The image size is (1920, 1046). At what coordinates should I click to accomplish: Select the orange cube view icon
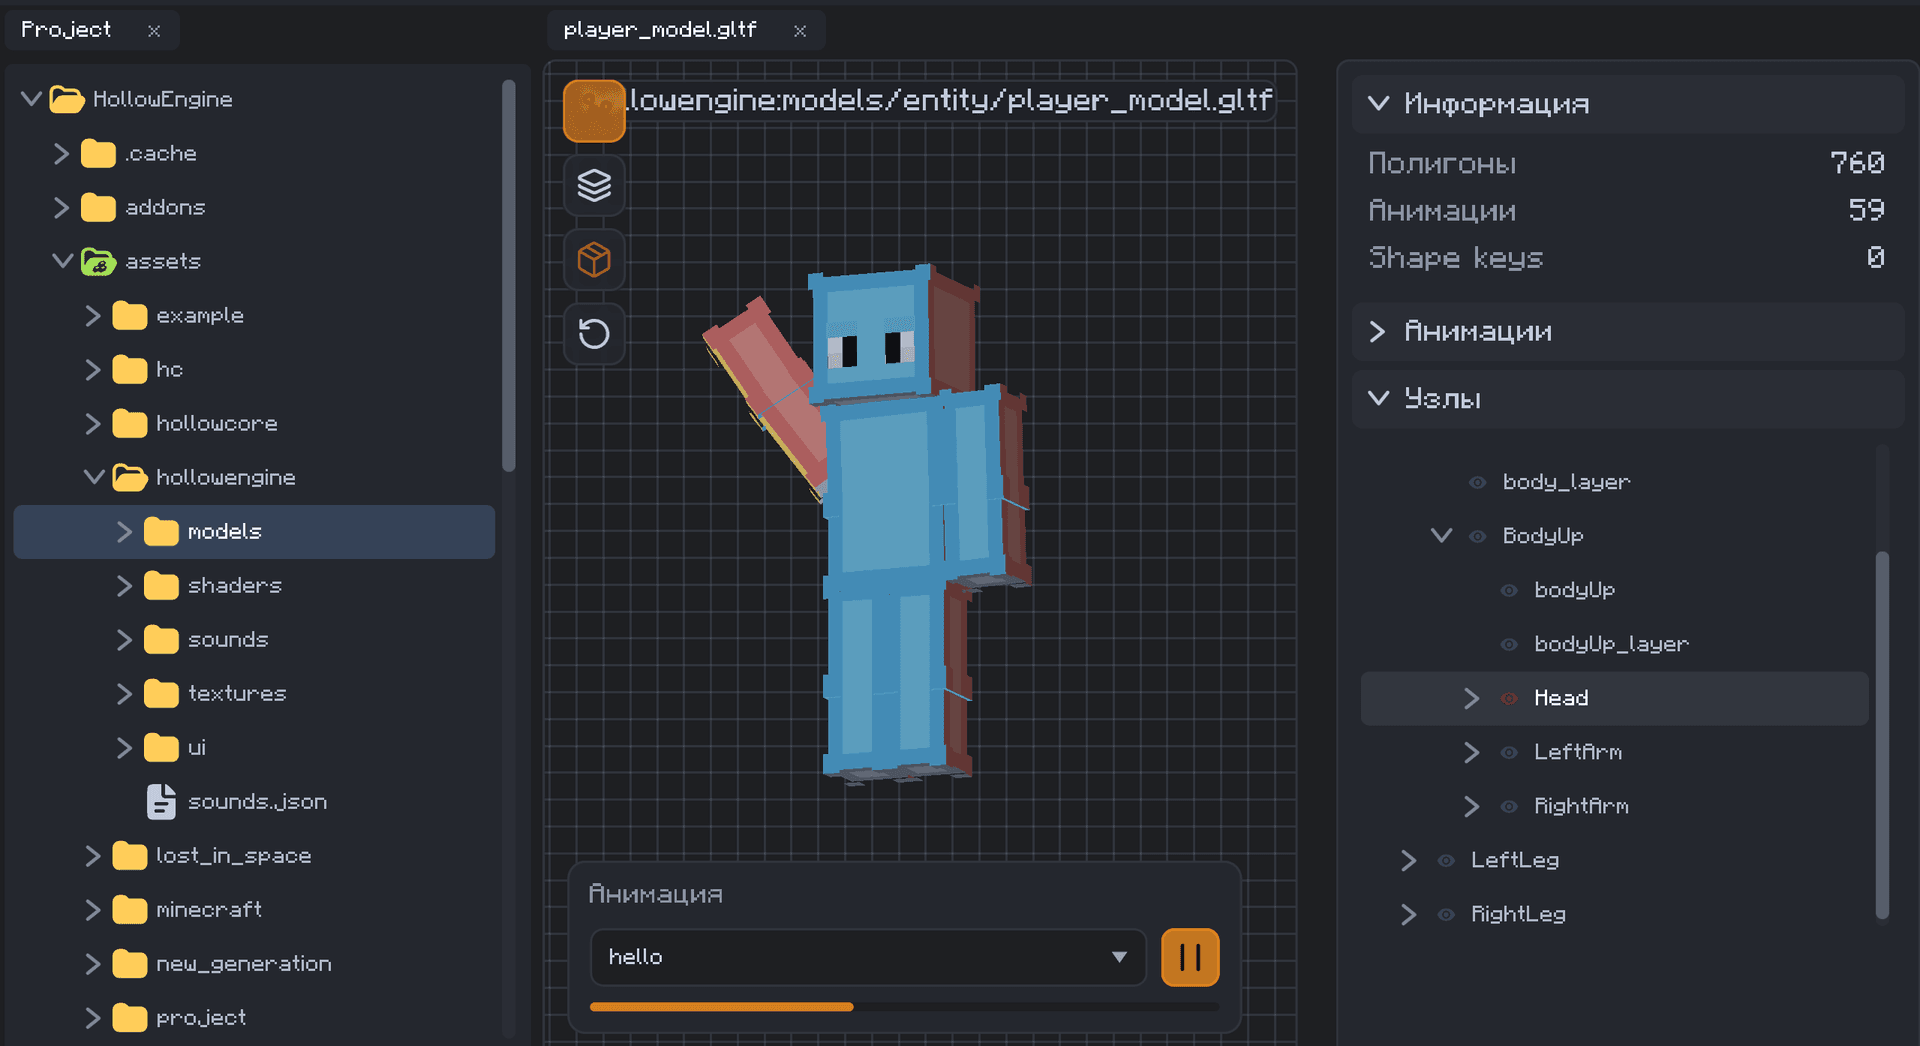tap(594, 259)
